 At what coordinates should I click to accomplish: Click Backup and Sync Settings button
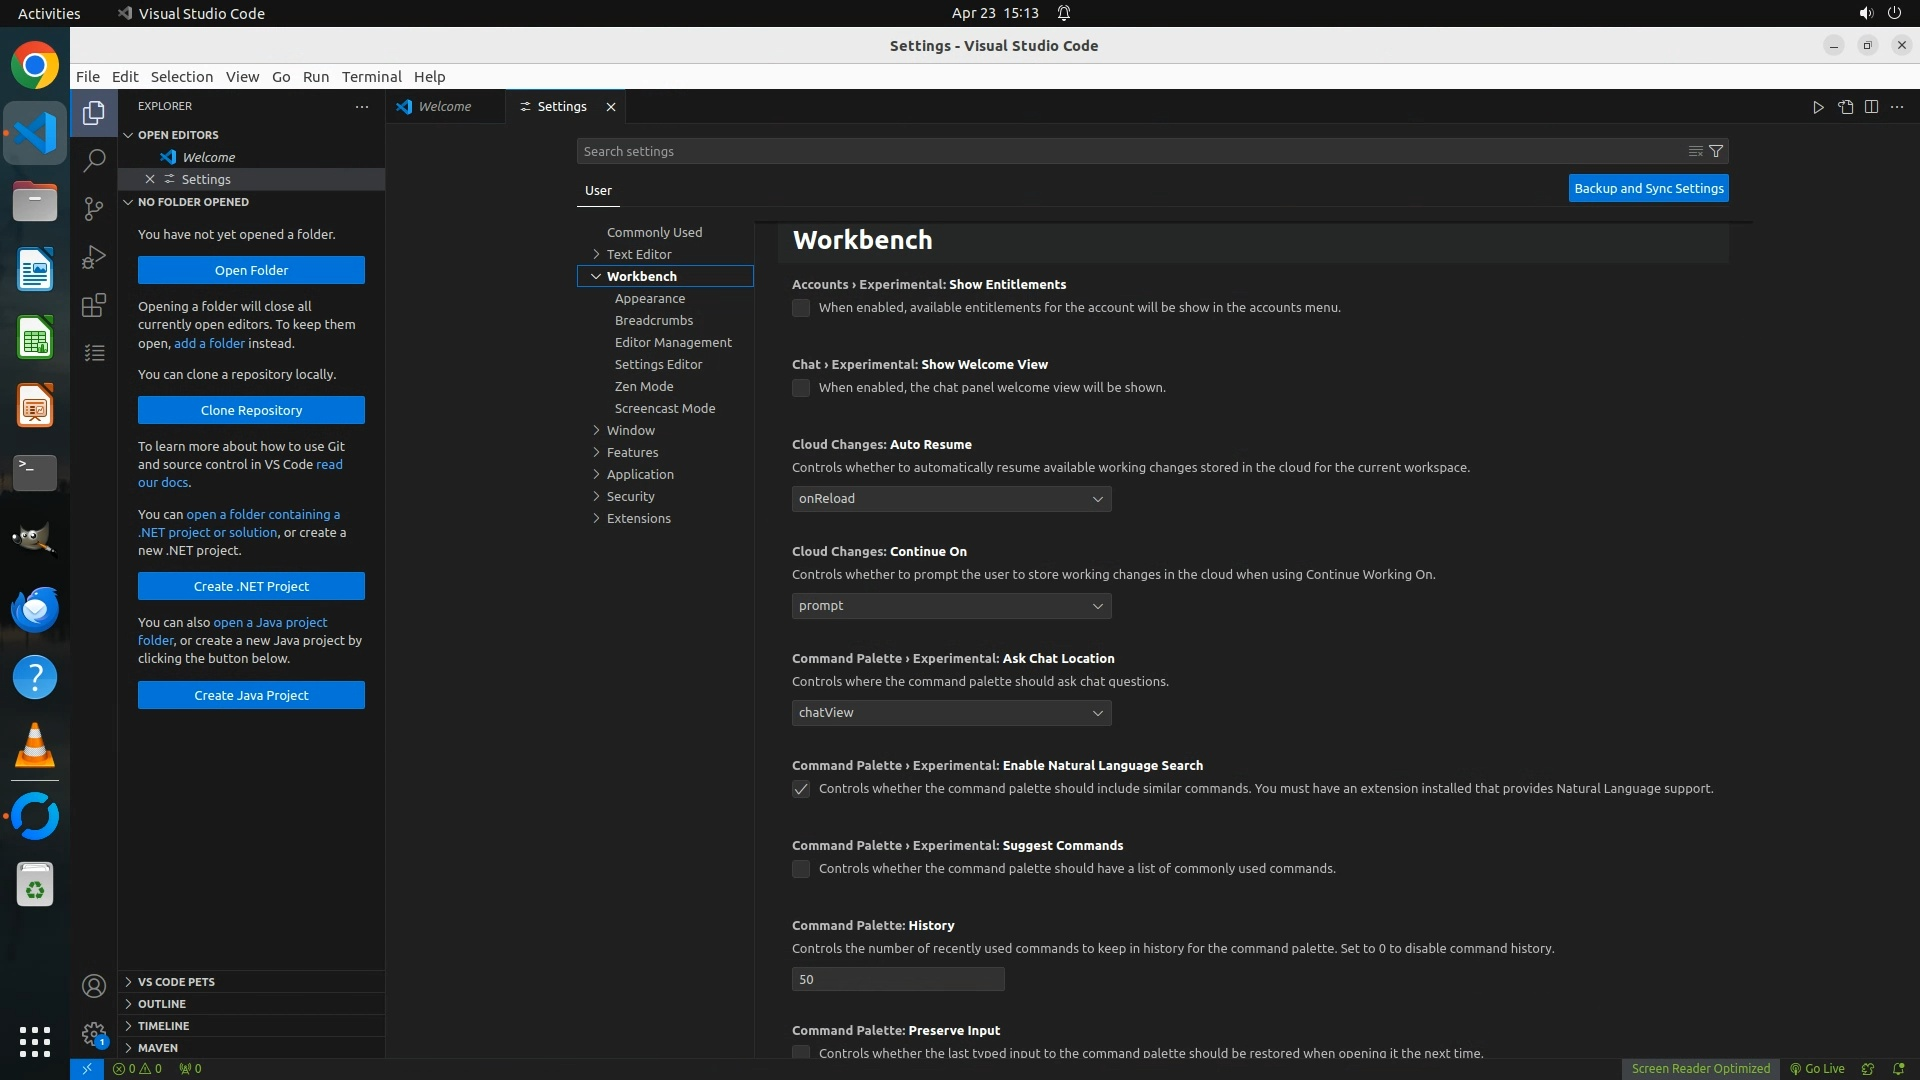[x=1648, y=188]
